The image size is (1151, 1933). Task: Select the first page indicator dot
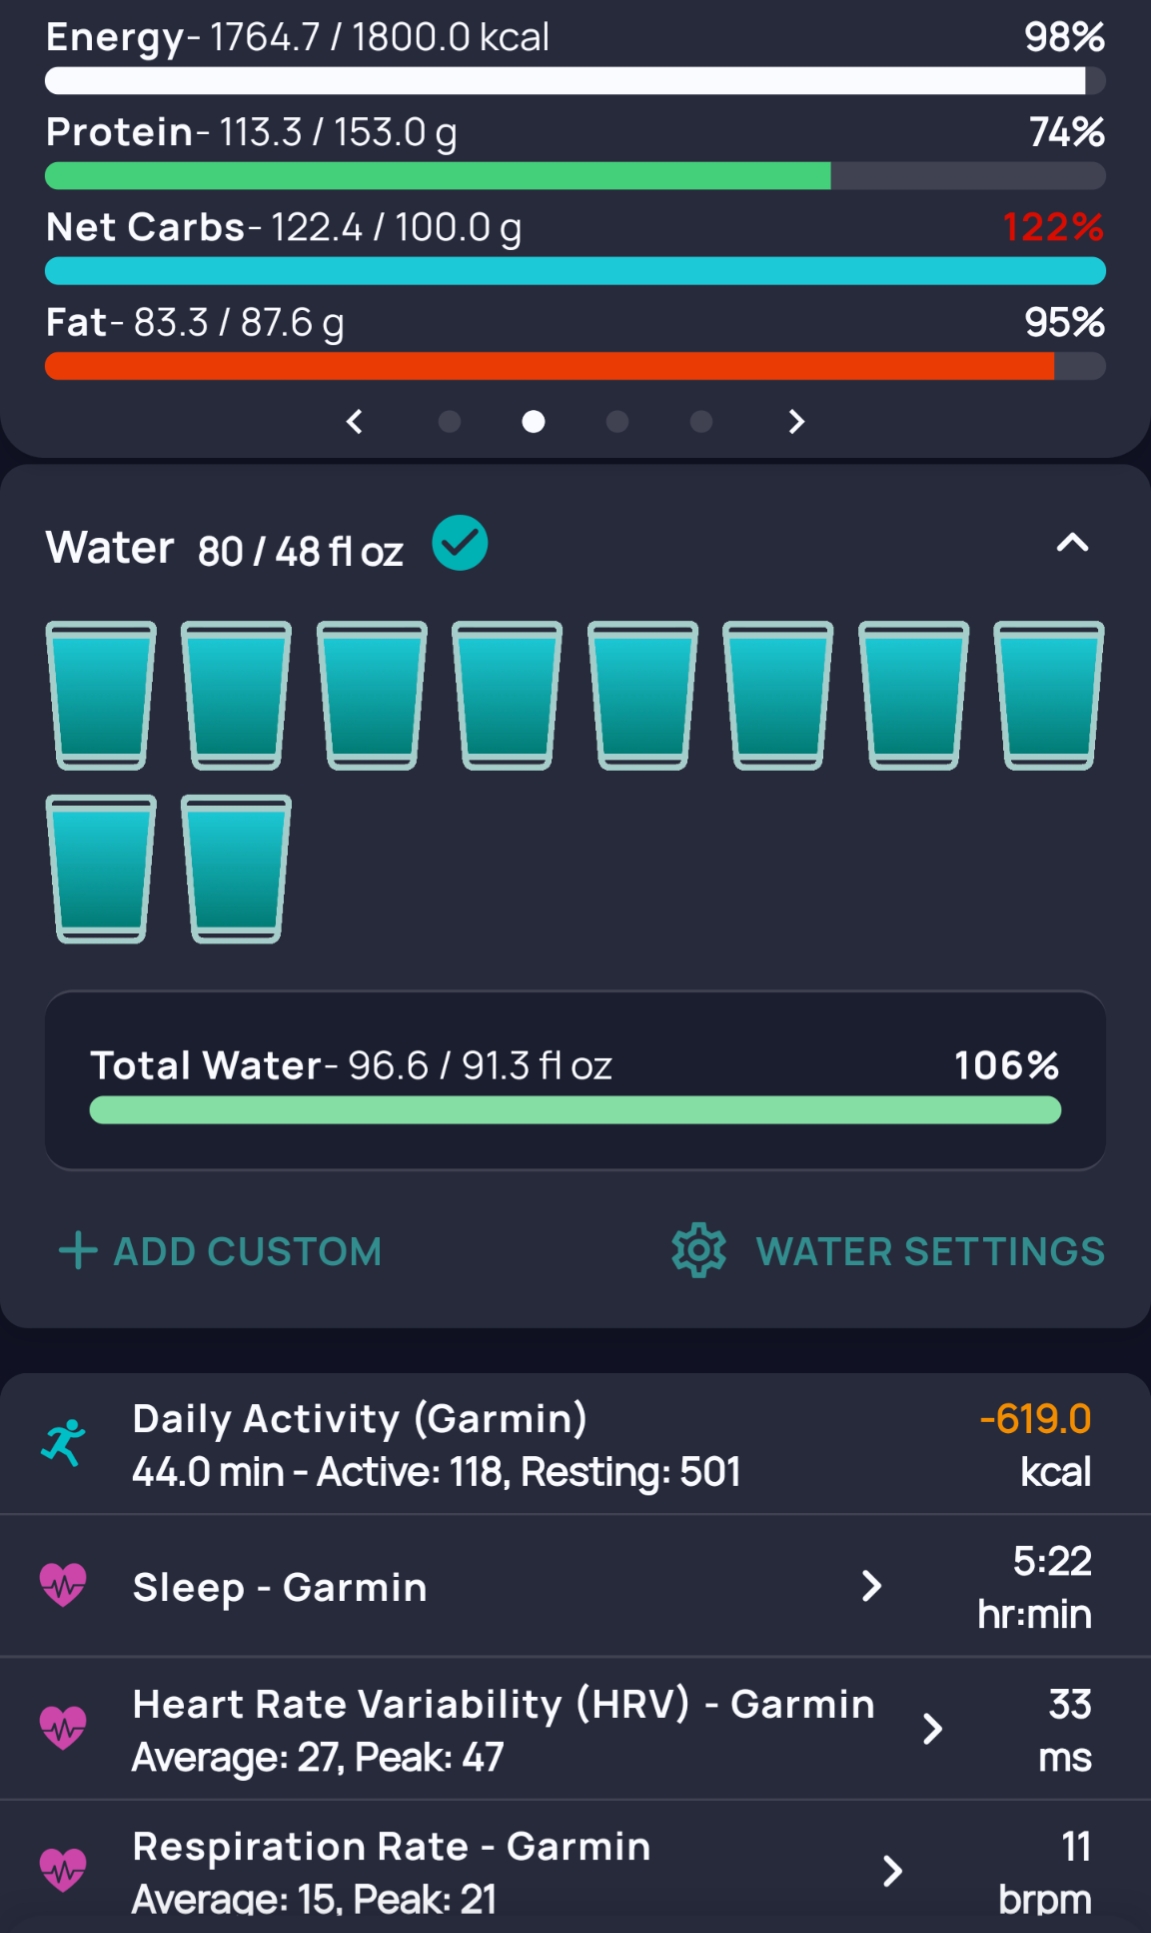pos(450,422)
